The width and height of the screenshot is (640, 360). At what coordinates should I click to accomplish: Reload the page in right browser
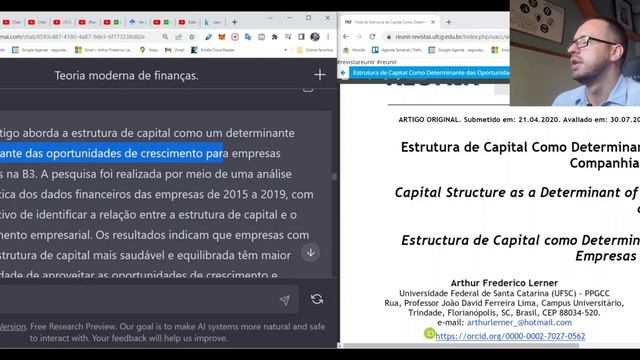point(372,37)
